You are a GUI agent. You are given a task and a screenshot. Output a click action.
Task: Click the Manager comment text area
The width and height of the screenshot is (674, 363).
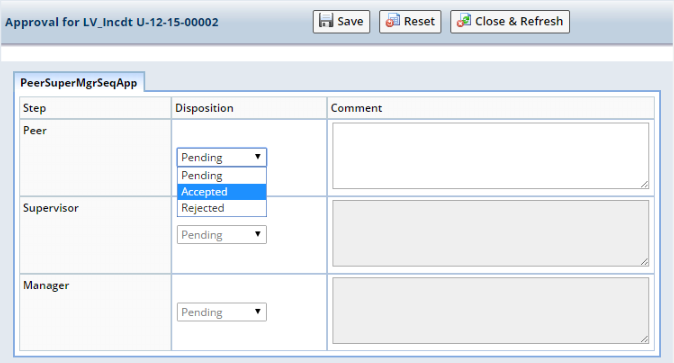click(490, 311)
